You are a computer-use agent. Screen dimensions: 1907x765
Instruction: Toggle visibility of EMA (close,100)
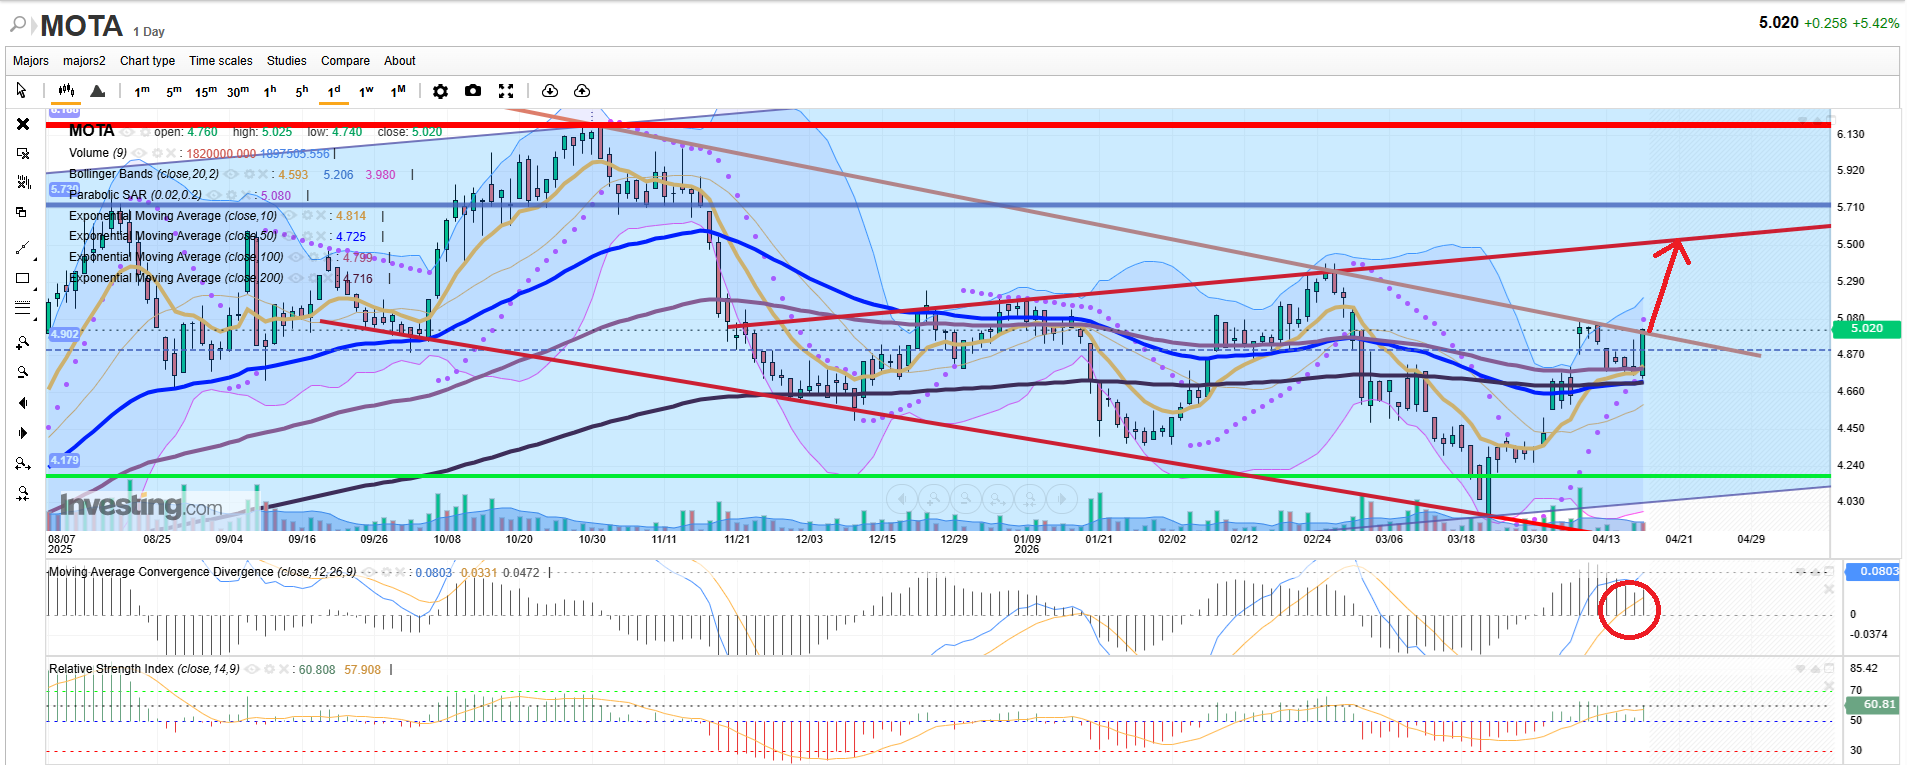tap(297, 257)
